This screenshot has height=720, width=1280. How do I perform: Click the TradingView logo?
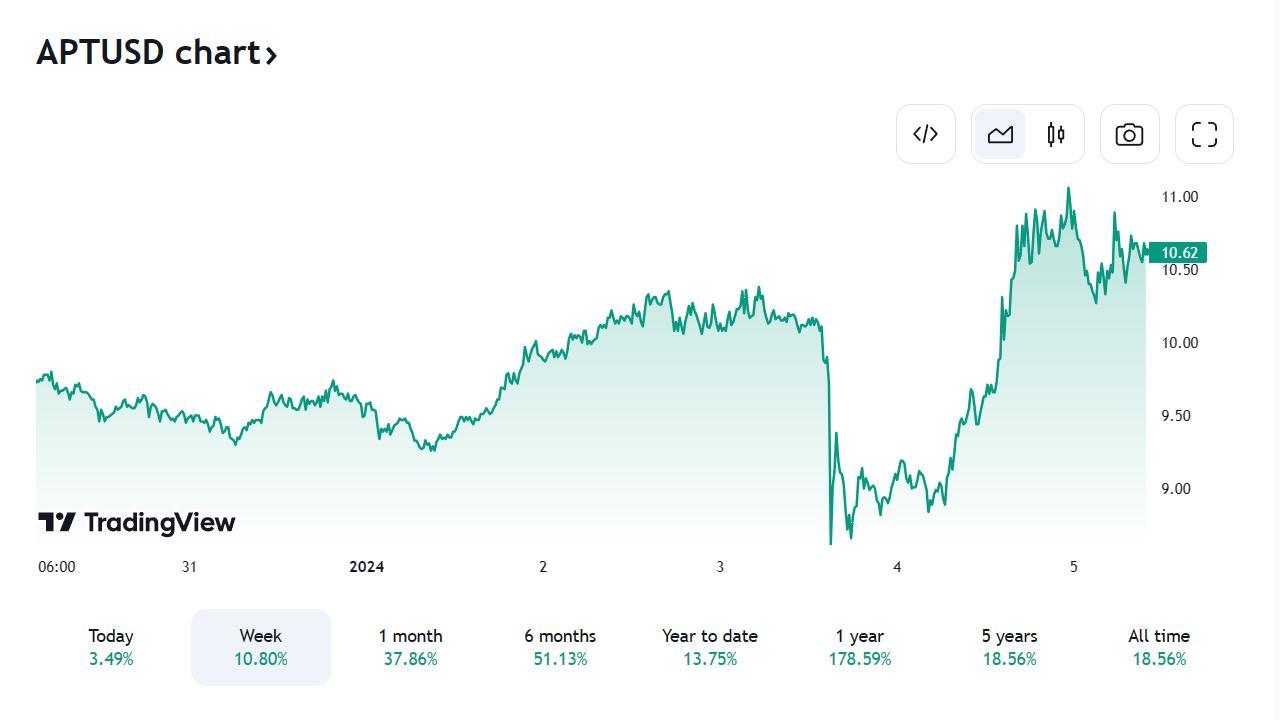137,522
